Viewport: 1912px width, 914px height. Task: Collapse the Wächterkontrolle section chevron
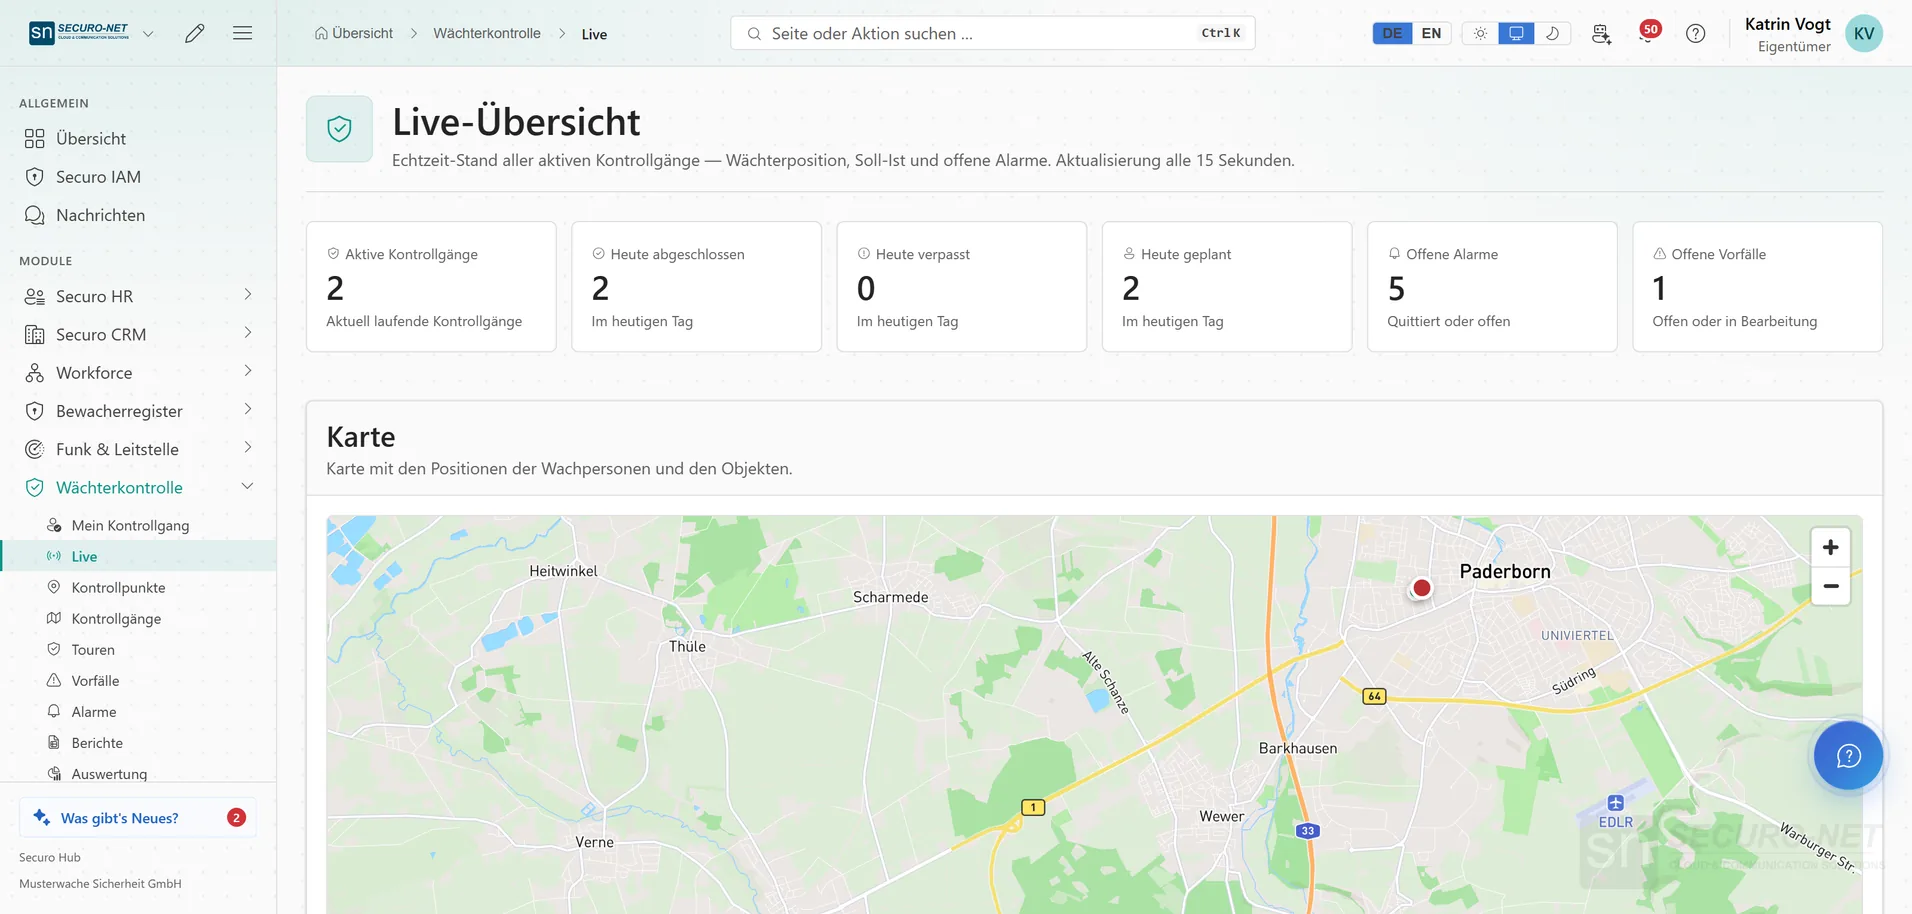[x=247, y=486]
